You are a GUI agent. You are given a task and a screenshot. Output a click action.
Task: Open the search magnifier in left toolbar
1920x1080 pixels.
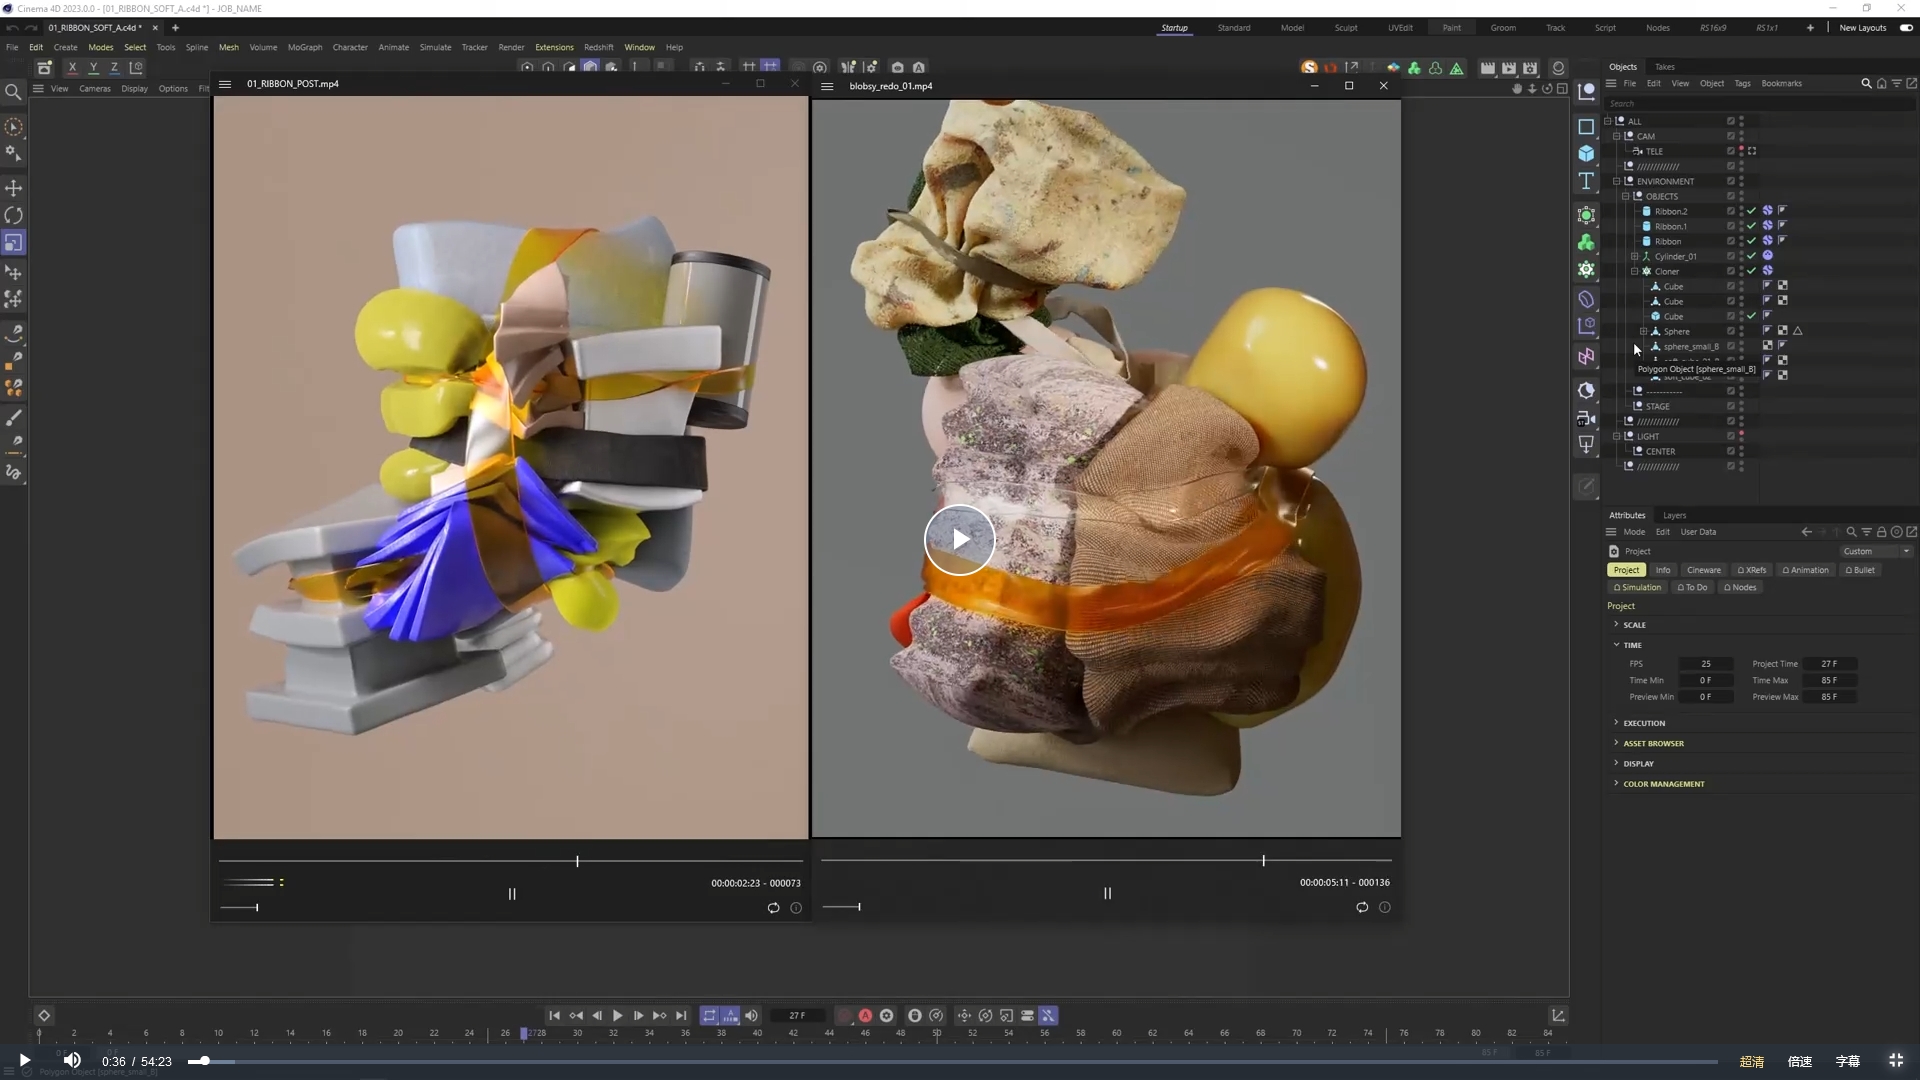pos(14,92)
